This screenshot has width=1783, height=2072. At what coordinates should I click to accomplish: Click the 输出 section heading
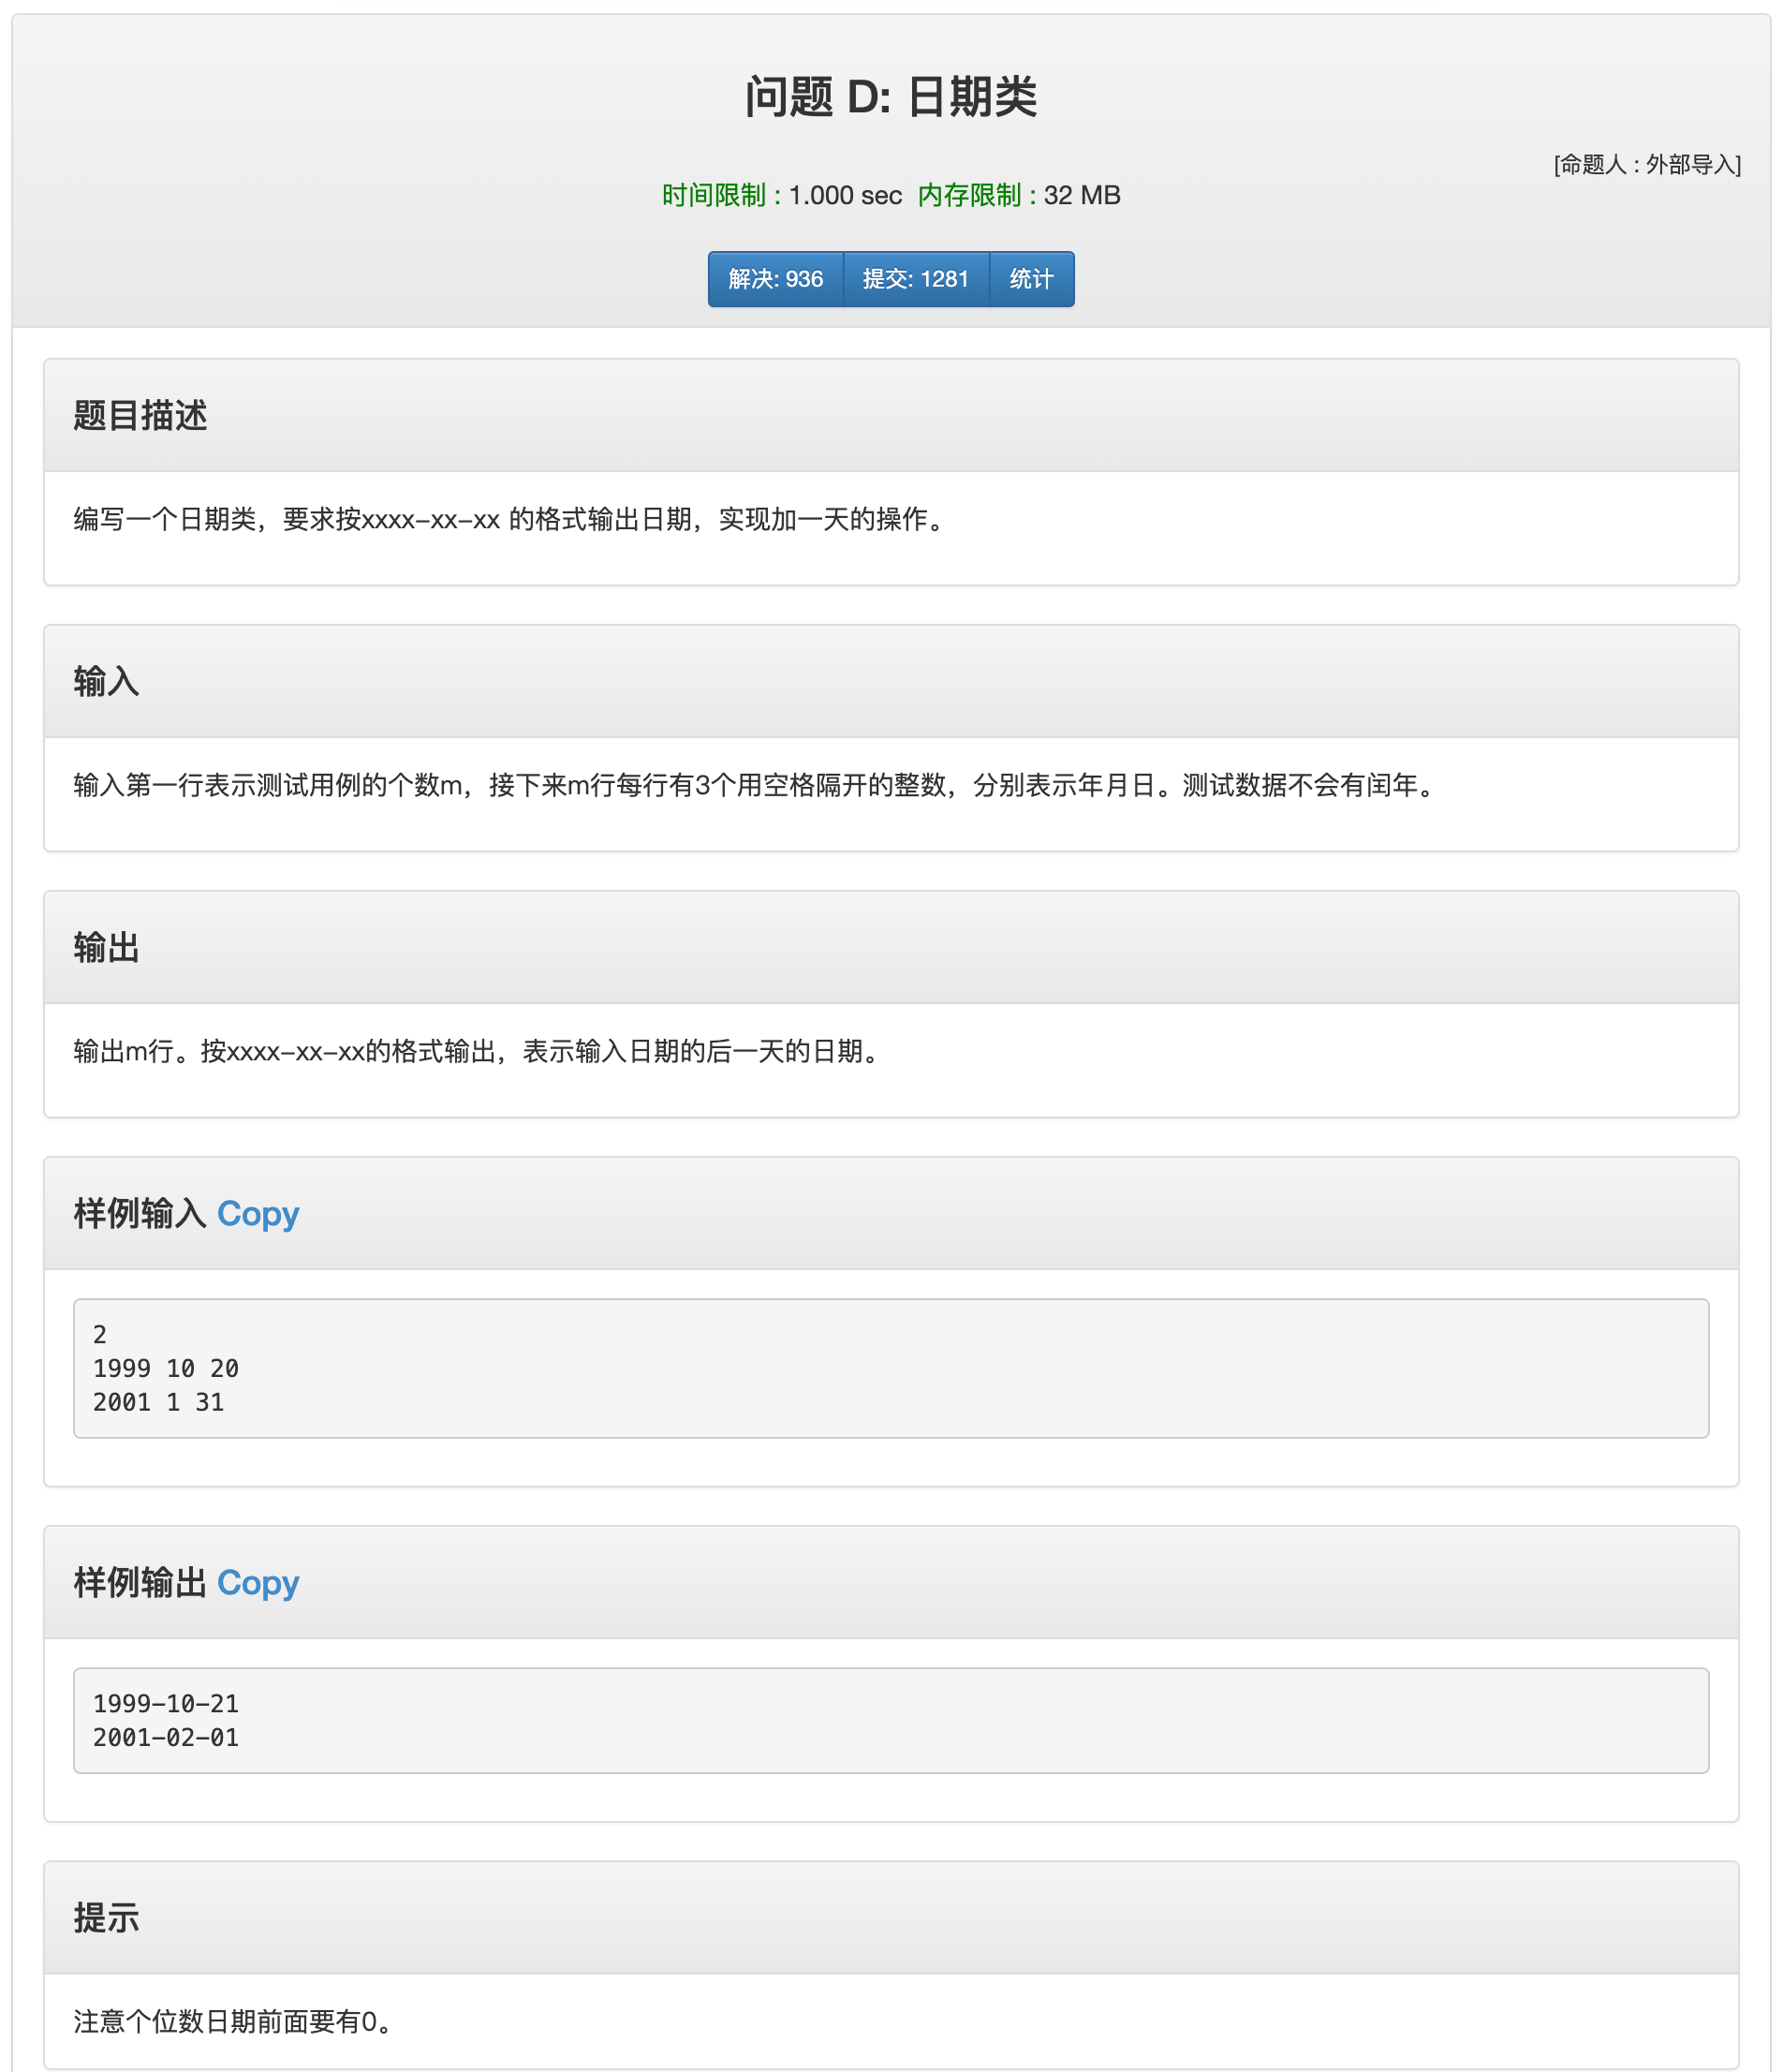pos(106,947)
